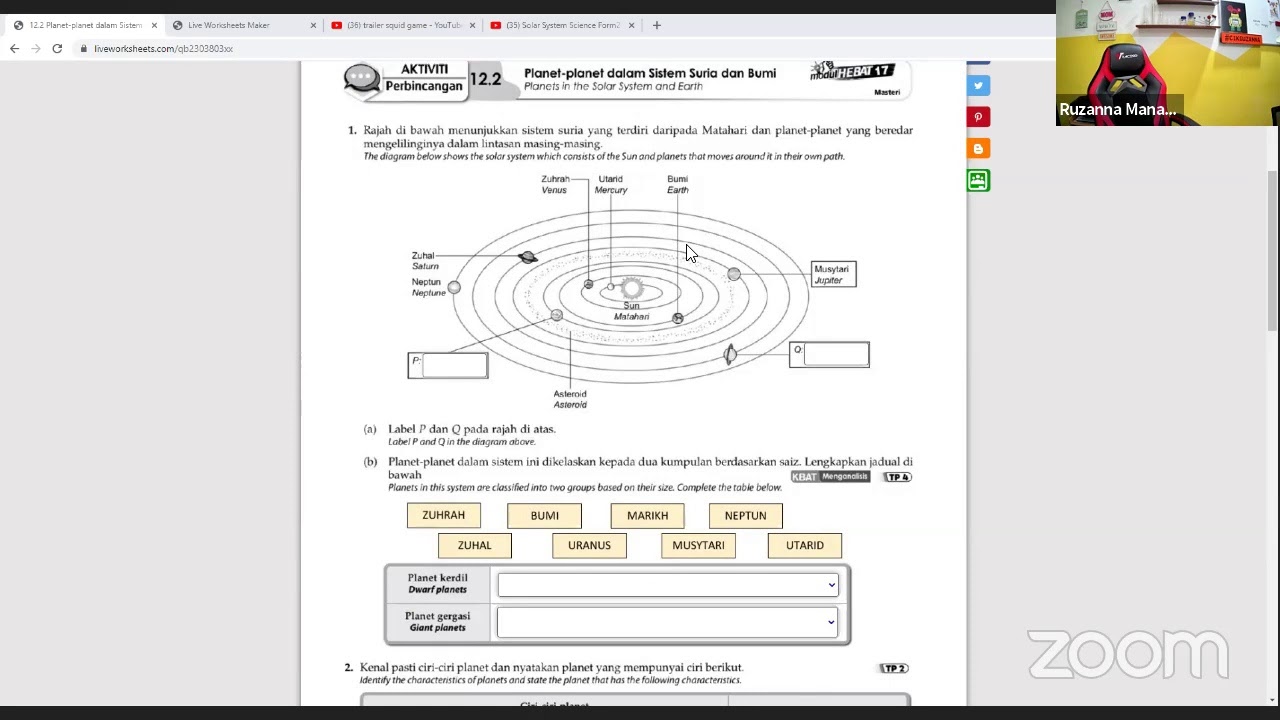The width and height of the screenshot is (1280, 720).
Task: Click the Q label answer box
Action: 836,354
